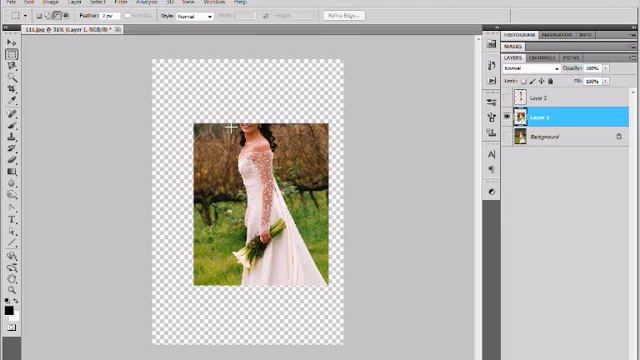Swap foreground and background colors
Screen dimensions: 640x360
[16, 301]
